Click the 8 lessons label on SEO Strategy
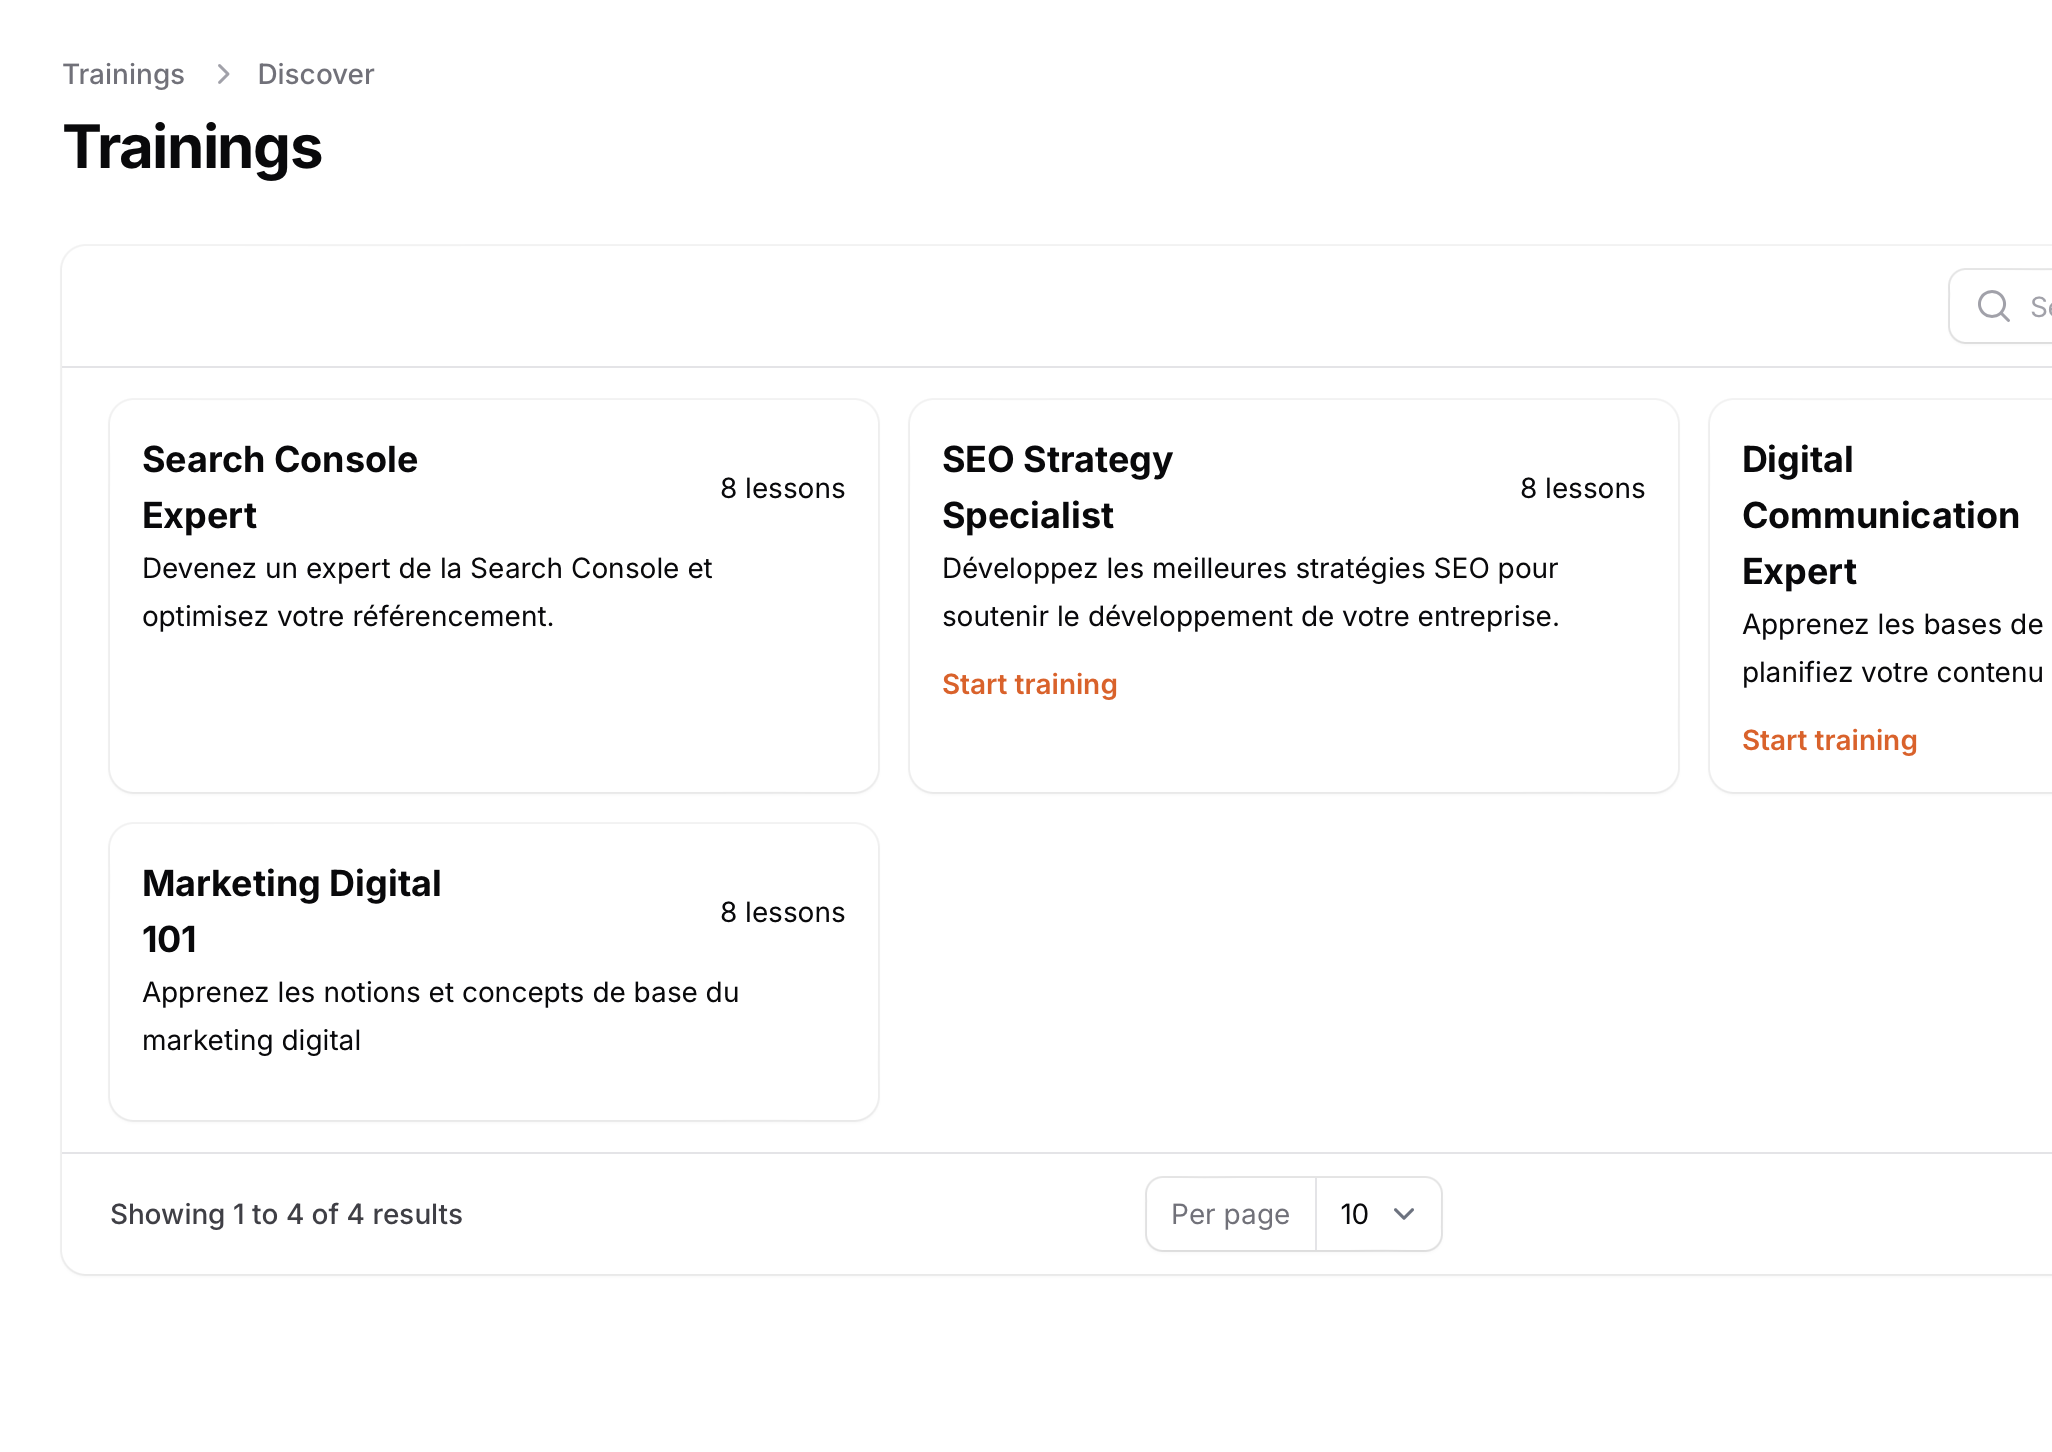 (x=1582, y=488)
